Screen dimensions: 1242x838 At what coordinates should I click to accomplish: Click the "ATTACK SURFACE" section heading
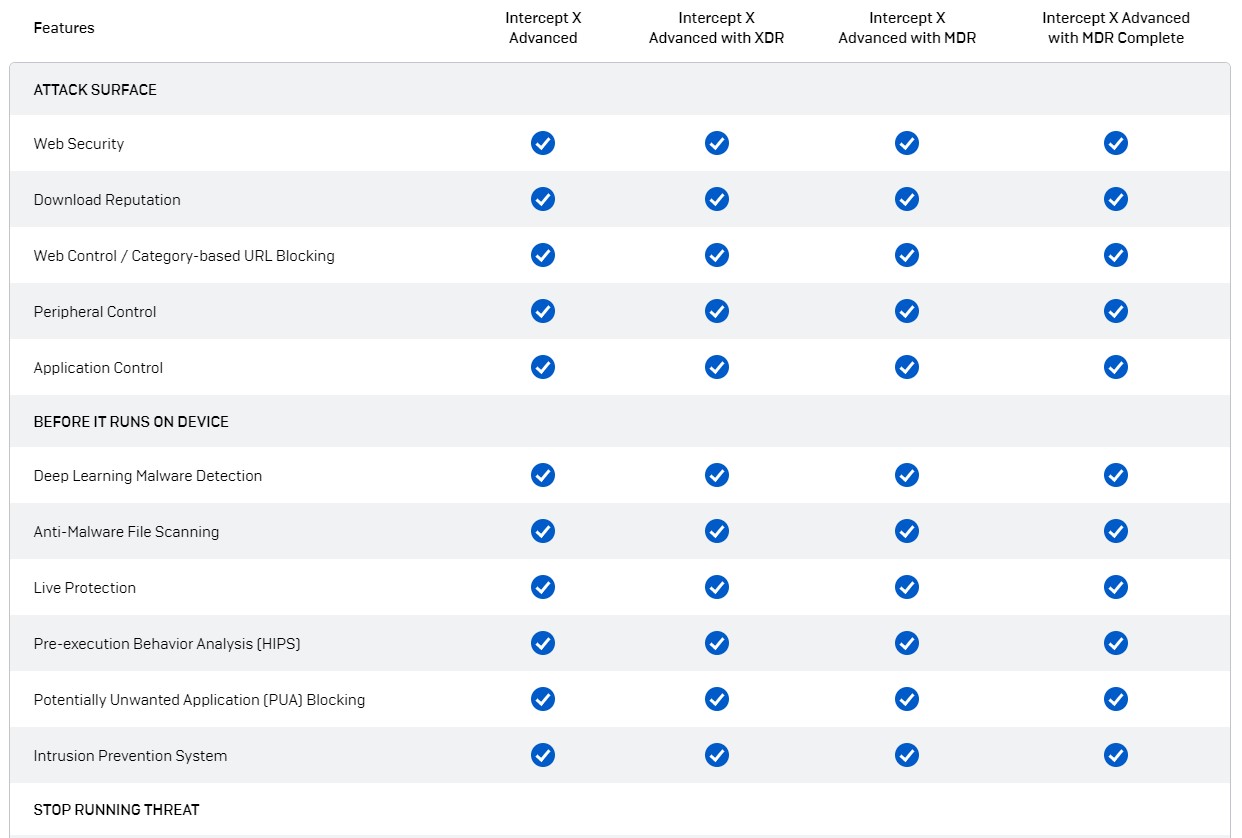(95, 90)
